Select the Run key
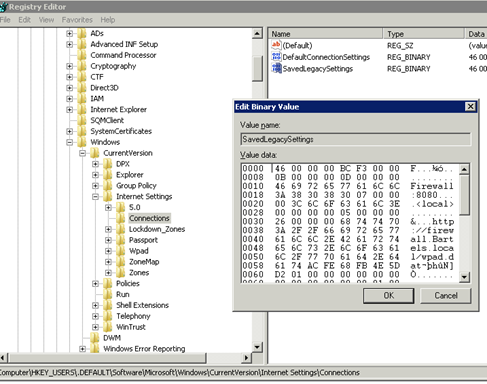Screen dimensions: 487x384 (x=123, y=295)
